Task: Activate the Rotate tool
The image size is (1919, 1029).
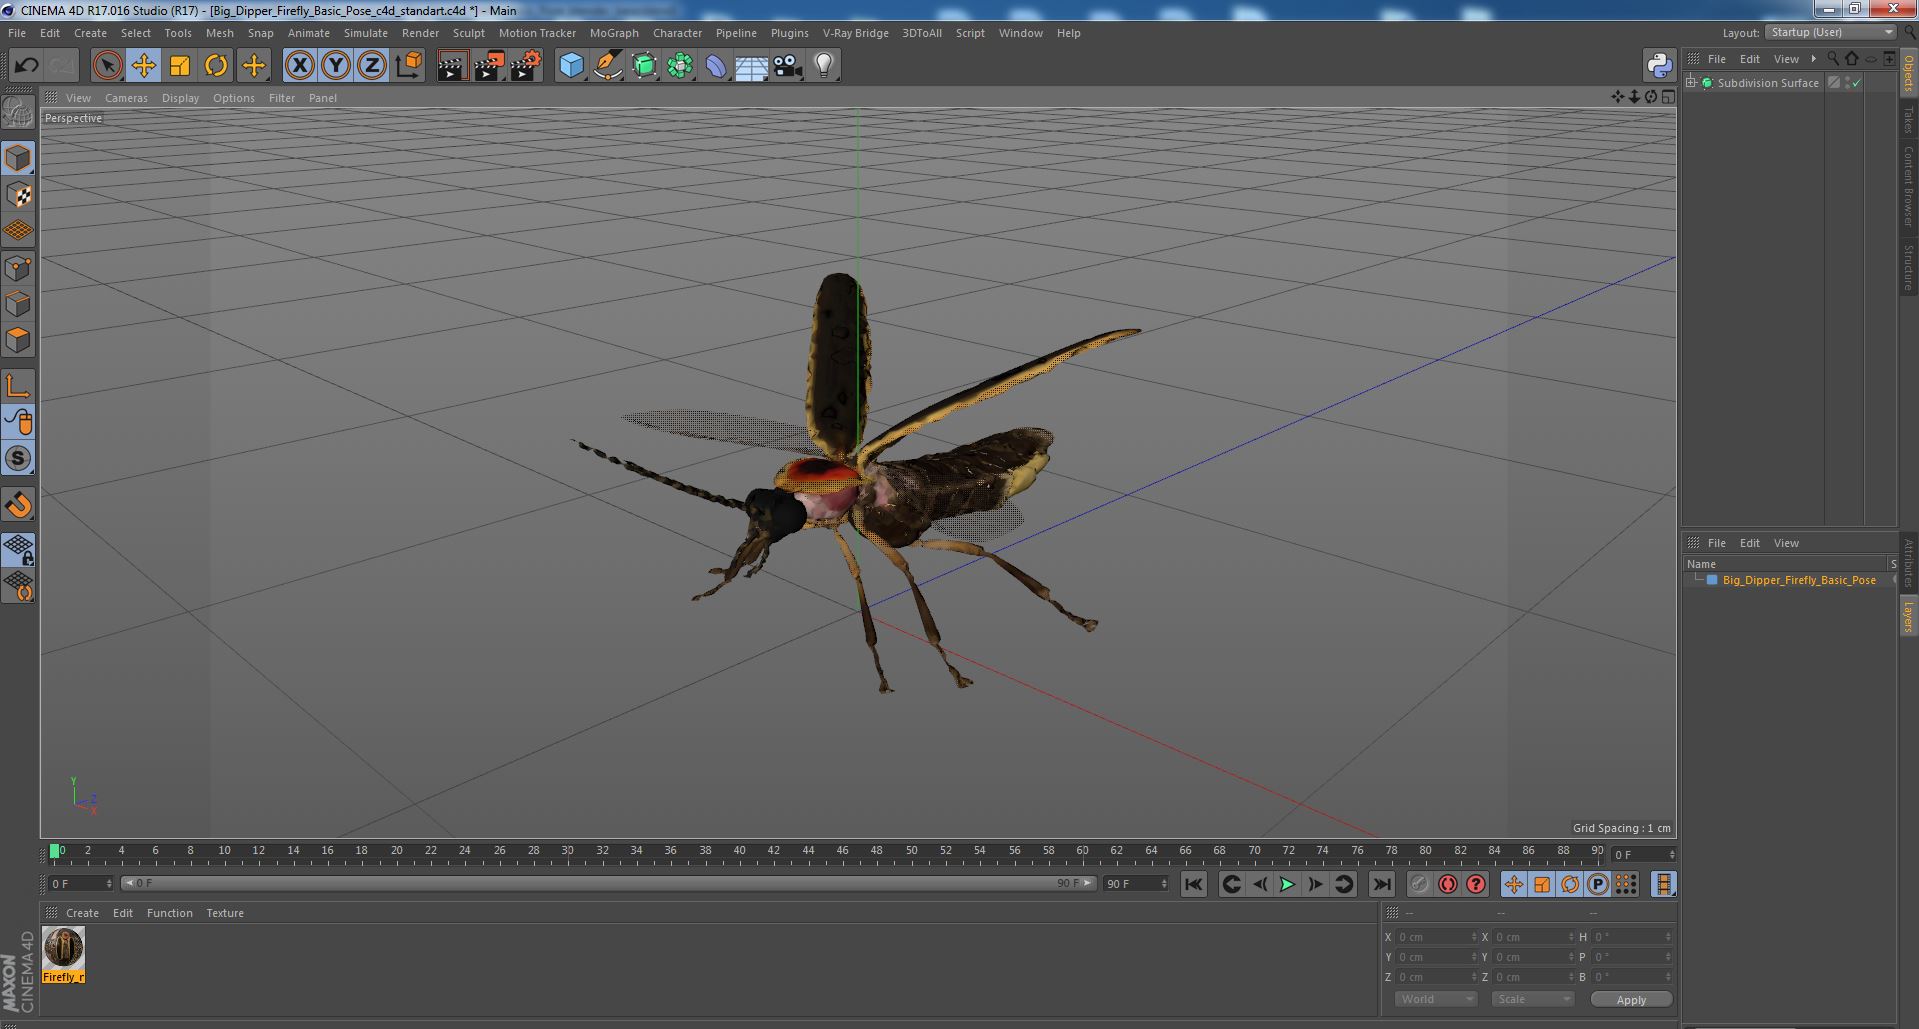Action: click(x=216, y=66)
